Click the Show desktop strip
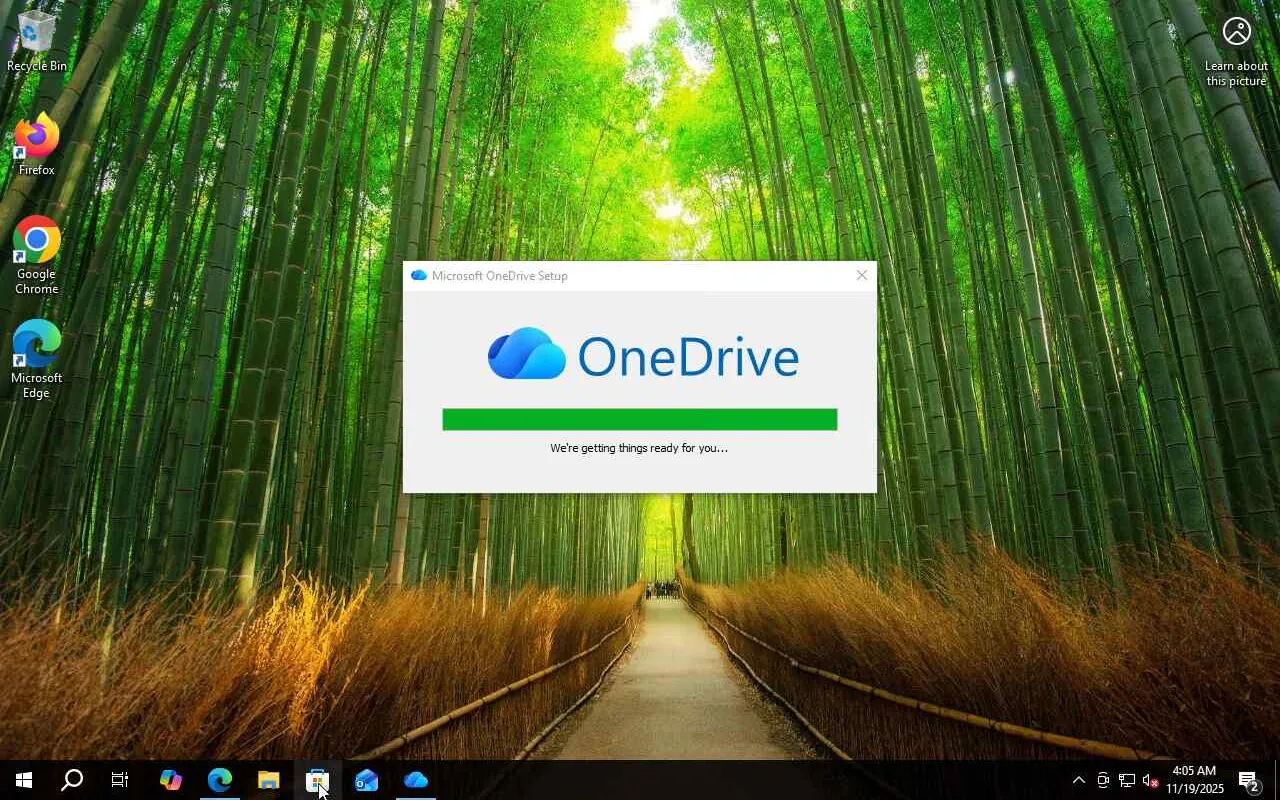Viewport: 1280px width, 800px height. pyautogui.click(x=1276, y=780)
